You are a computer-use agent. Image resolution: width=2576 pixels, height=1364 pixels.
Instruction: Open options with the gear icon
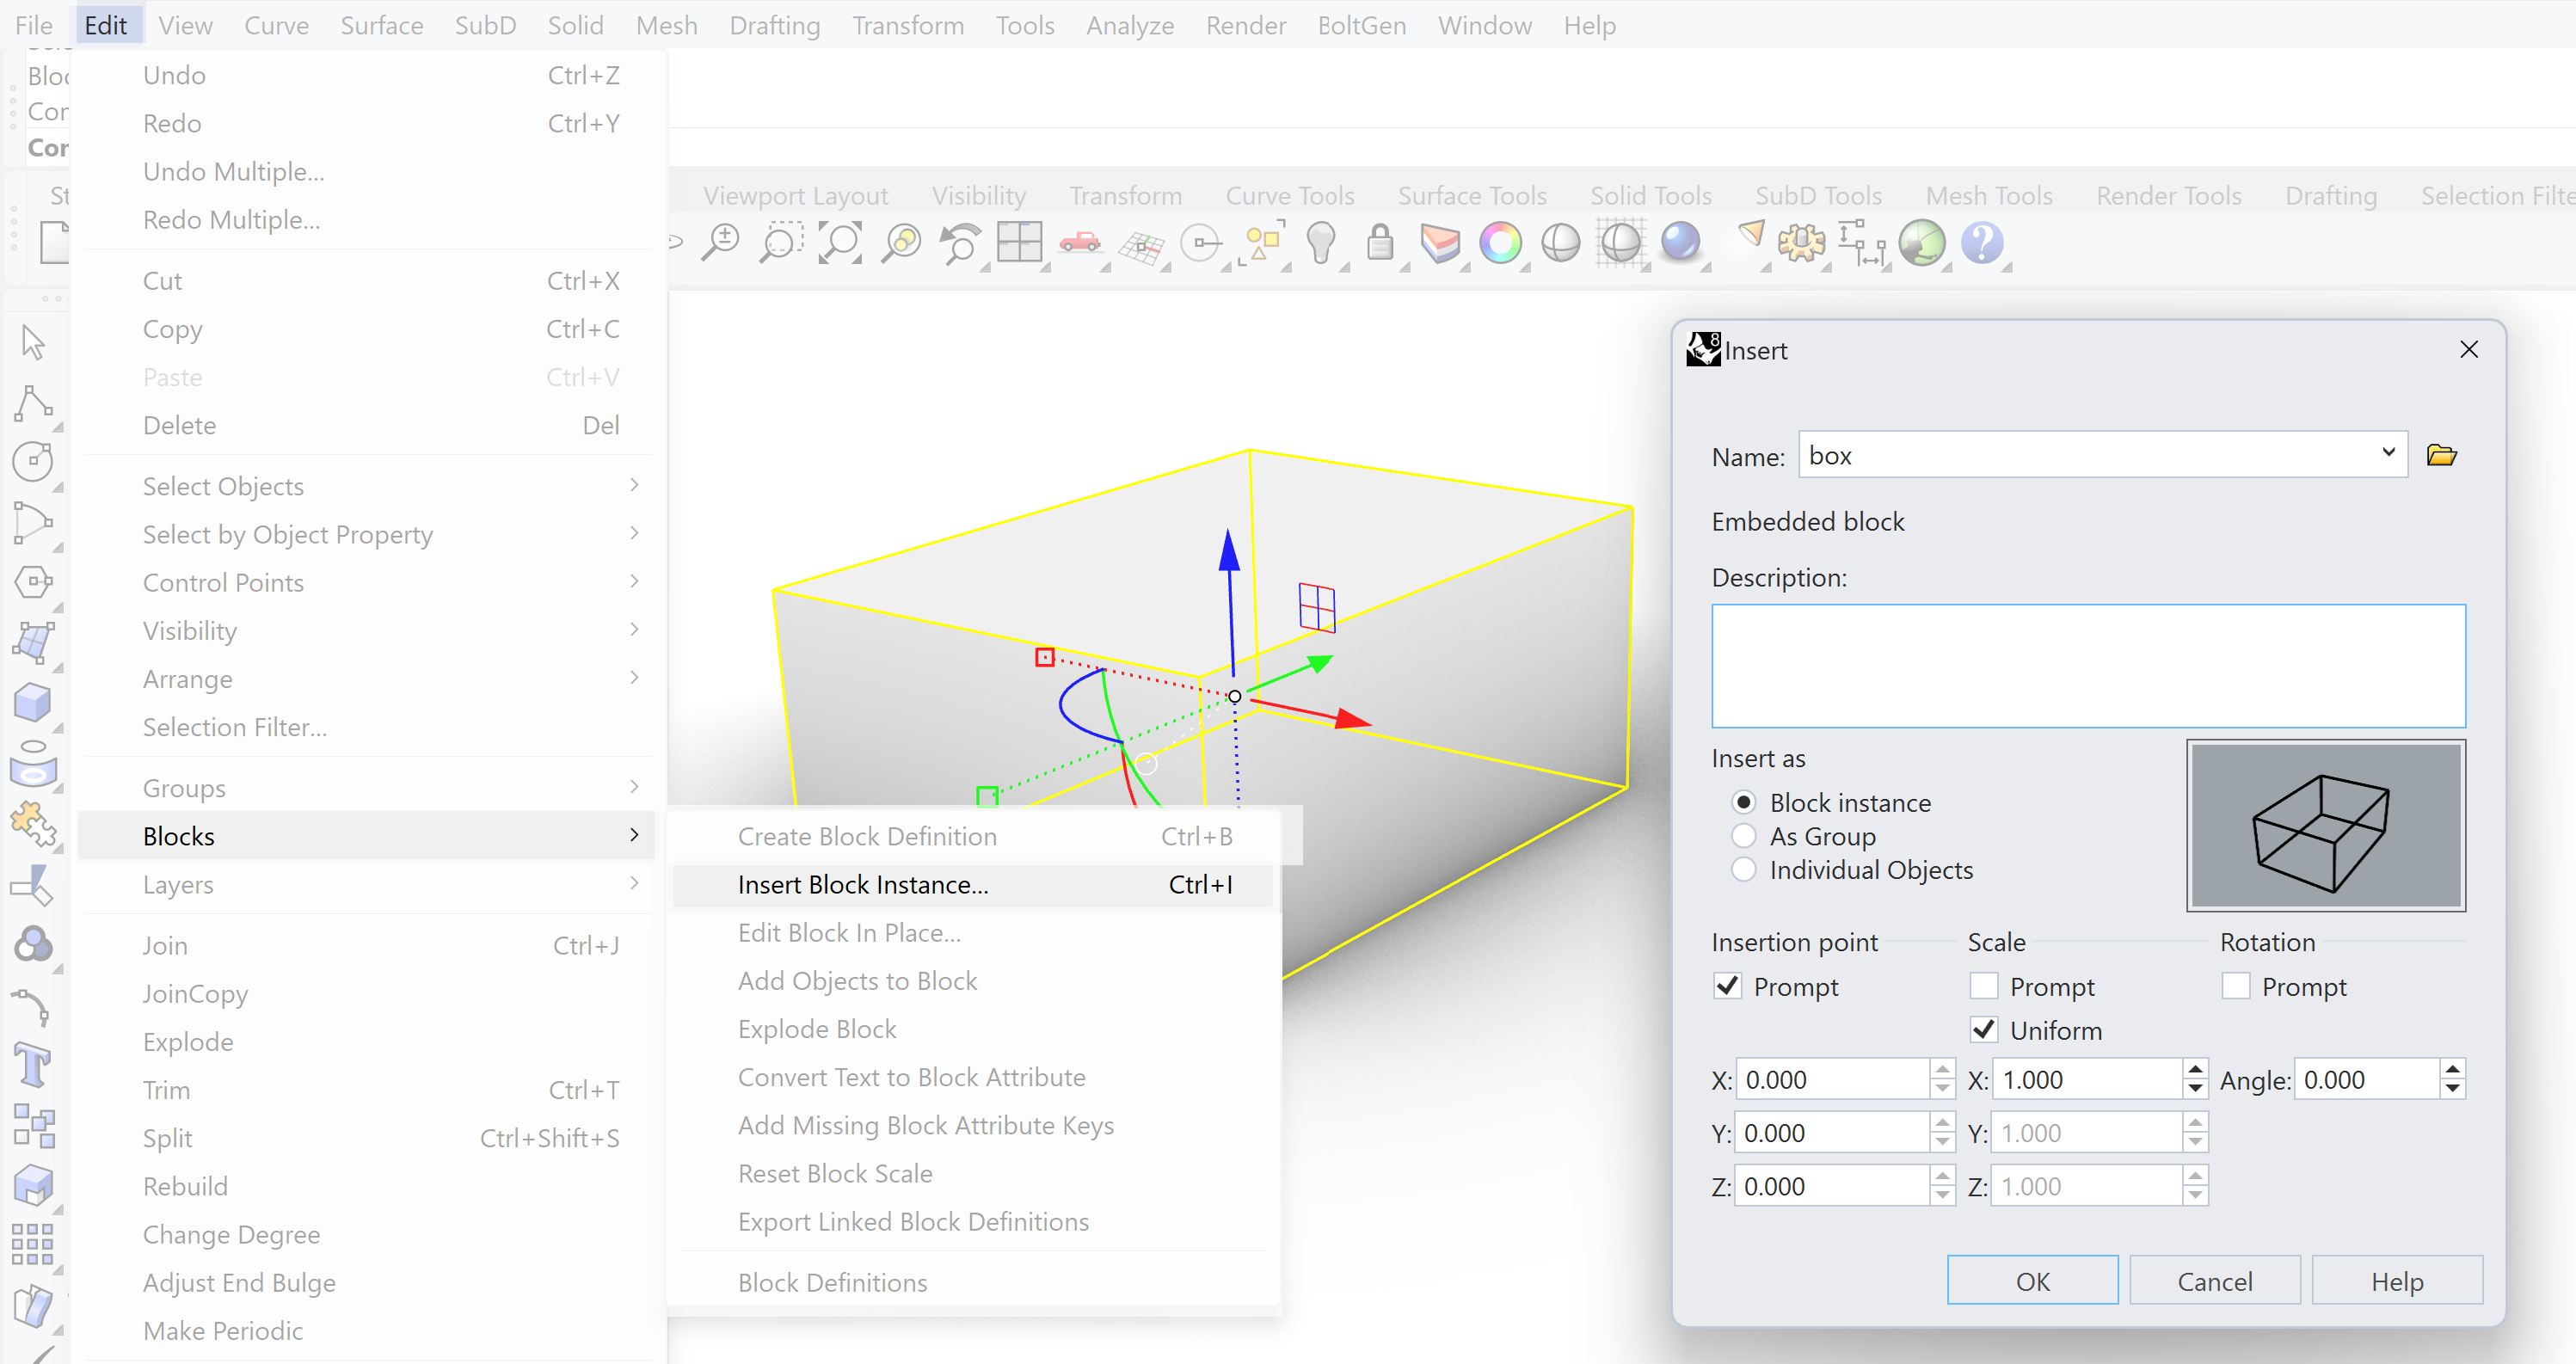tap(1801, 243)
